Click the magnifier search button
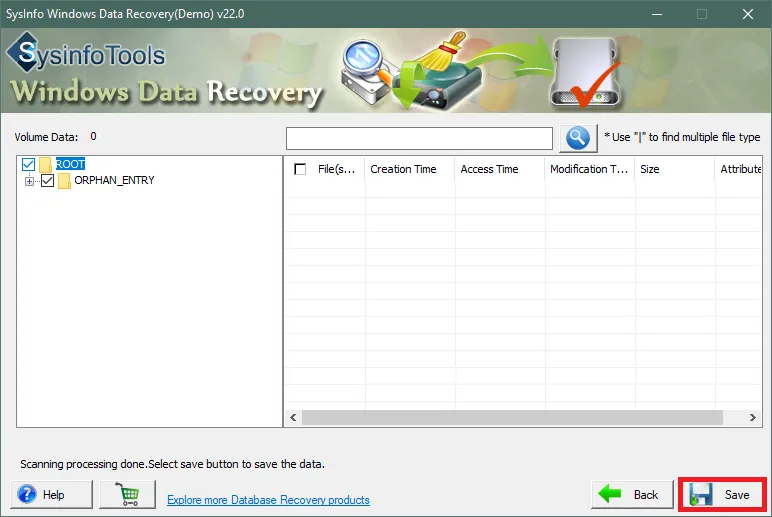772x517 pixels. (578, 138)
